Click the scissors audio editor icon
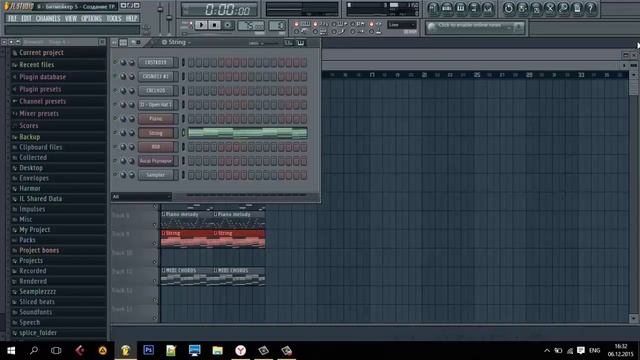Image resolution: width=640 pixels, height=360 pixels. tap(550, 8)
